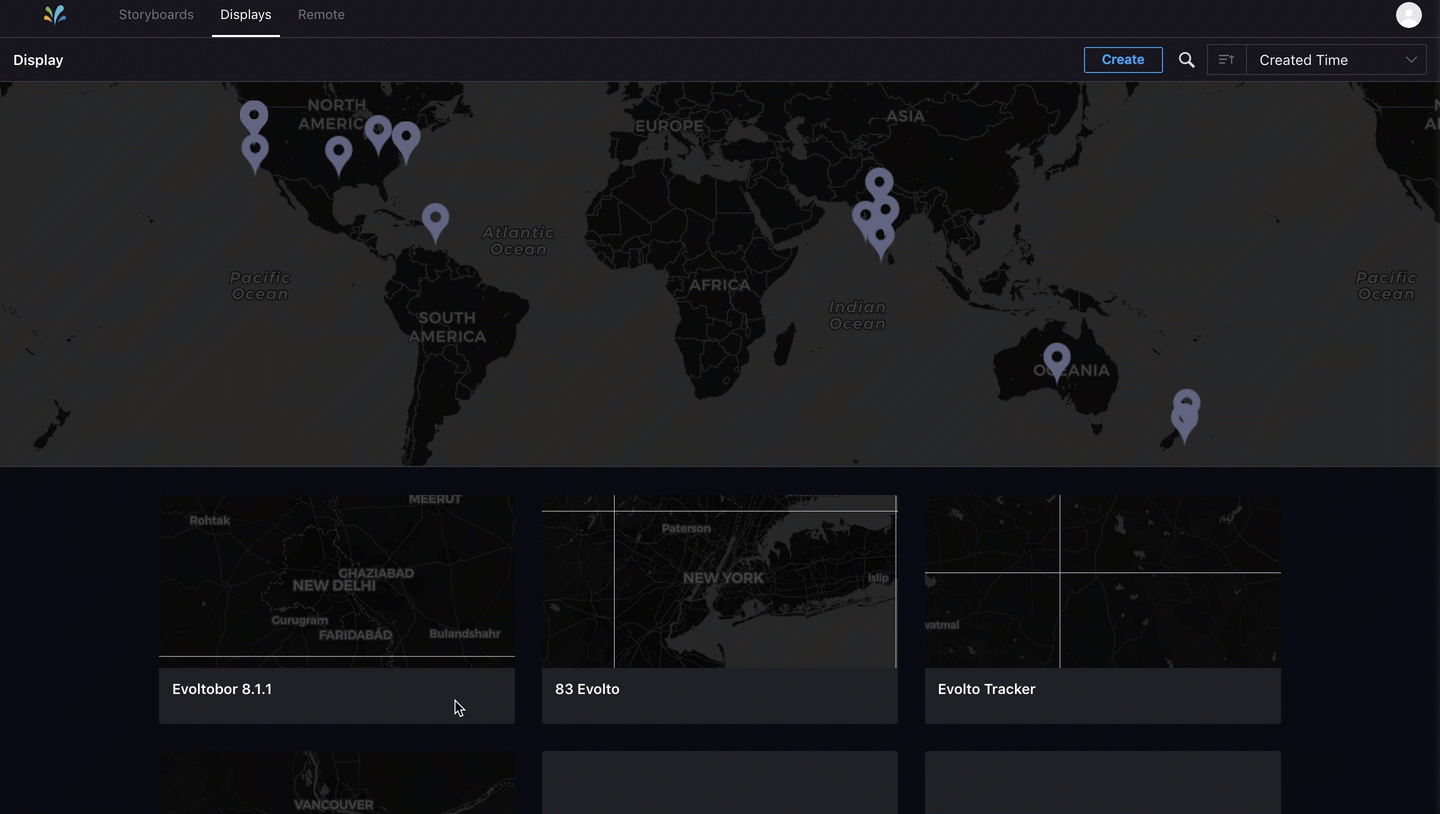The width and height of the screenshot is (1440, 814).
Task: Click the map pin in Australia
Action: click(1056, 358)
